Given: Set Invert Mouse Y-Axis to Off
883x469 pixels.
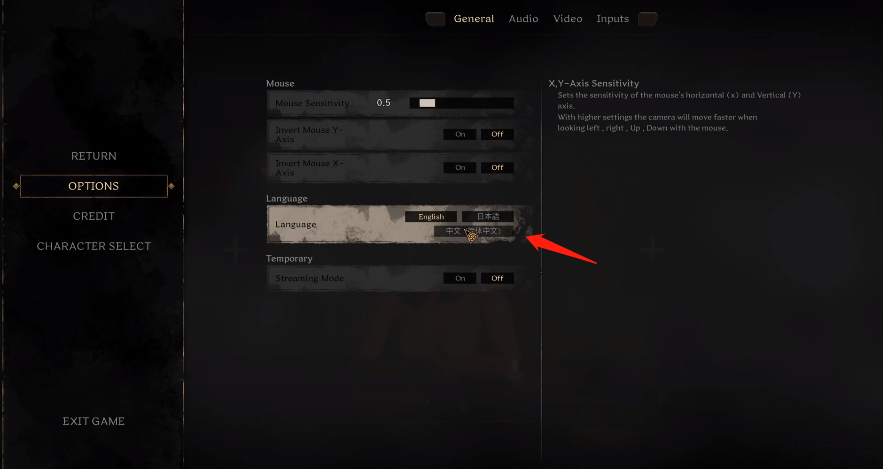Looking at the screenshot, I should click(497, 135).
